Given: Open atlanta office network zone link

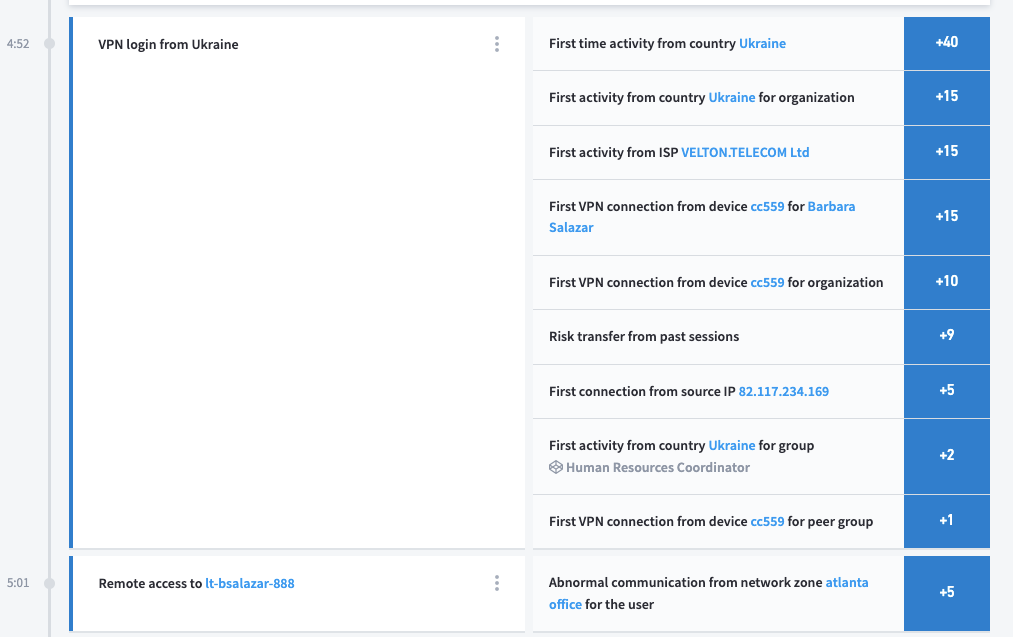Looking at the screenshot, I should [x=846, y=582].
